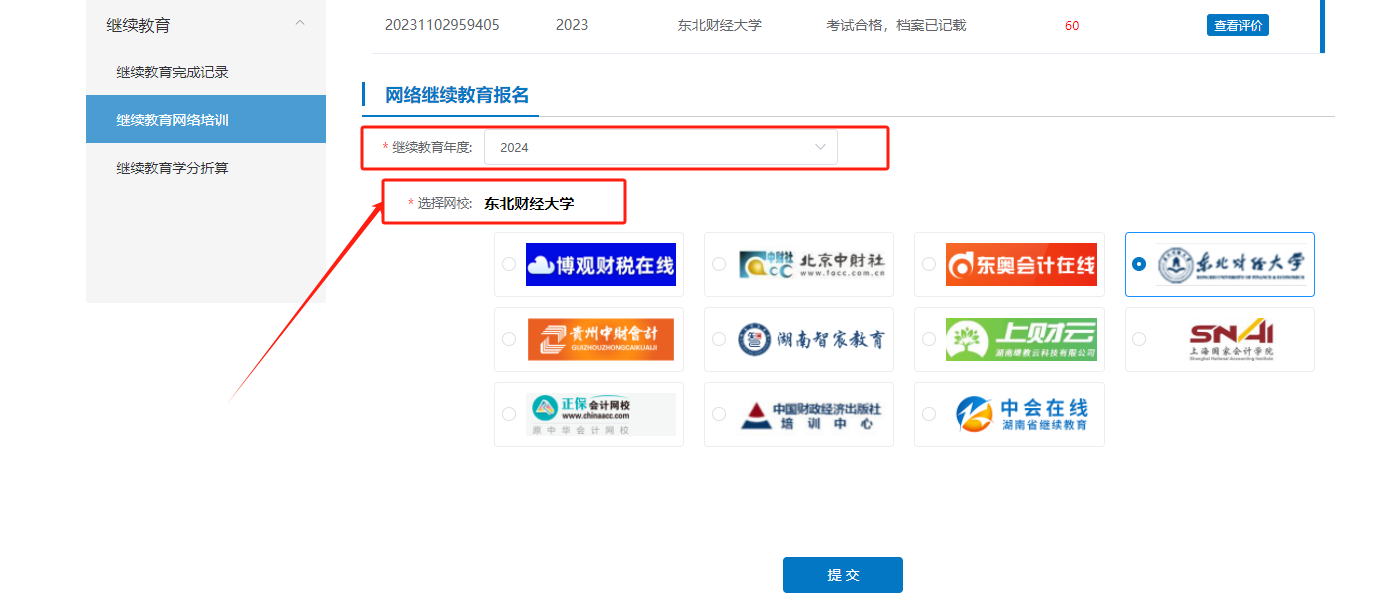
Task: Click the 博观财税在线 logo
Action: tap(600, 265)
